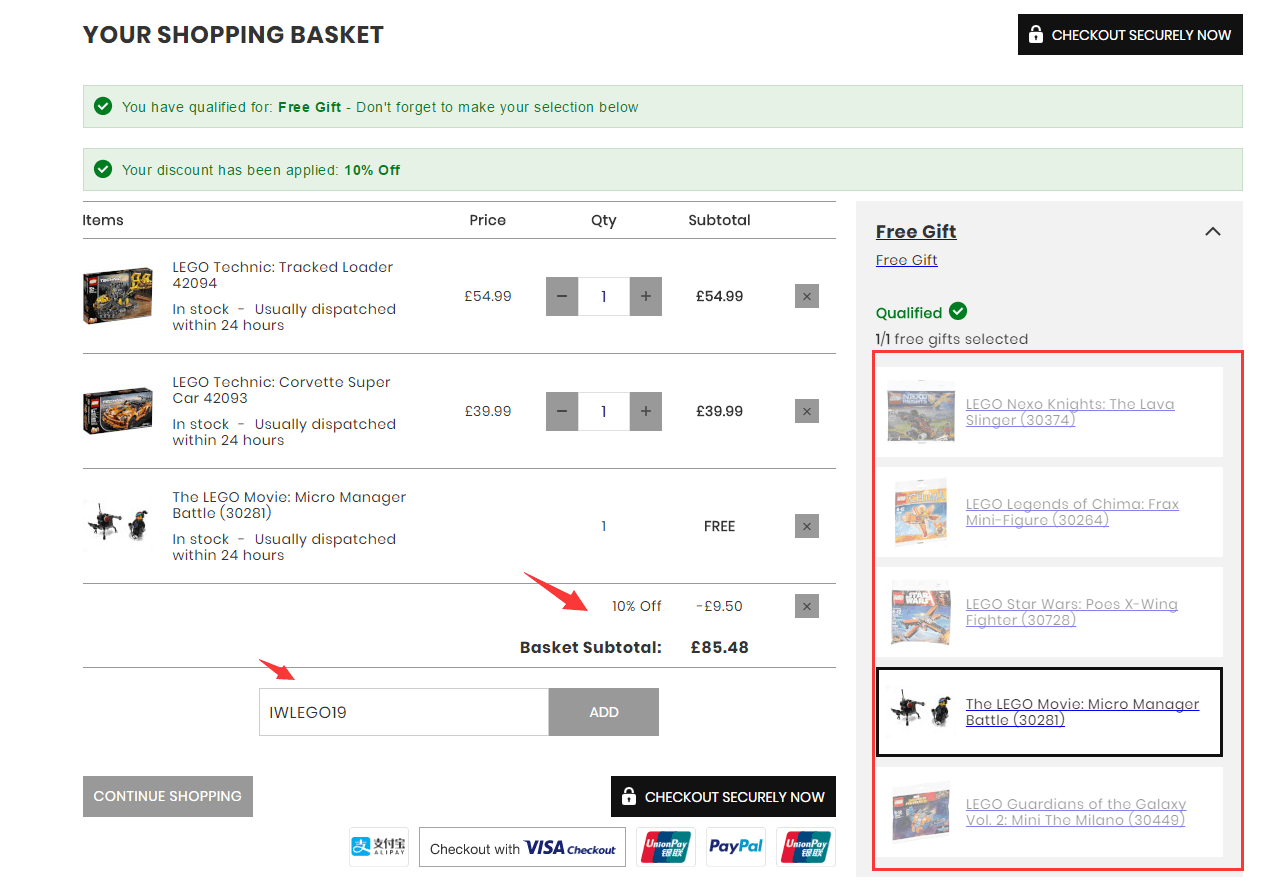Pay with Alipay icon
Screen dimensions: 1279x882
(x=379, y=847)
